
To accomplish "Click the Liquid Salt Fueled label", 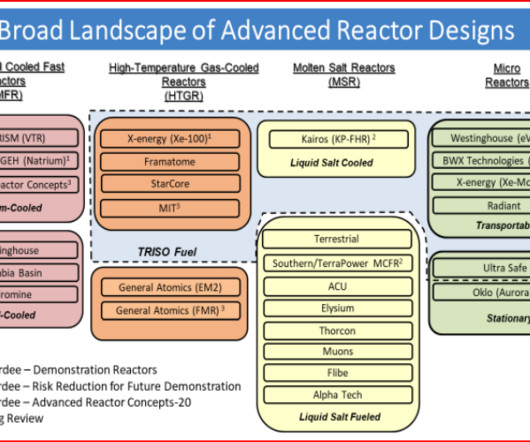I will pos(340,417).
